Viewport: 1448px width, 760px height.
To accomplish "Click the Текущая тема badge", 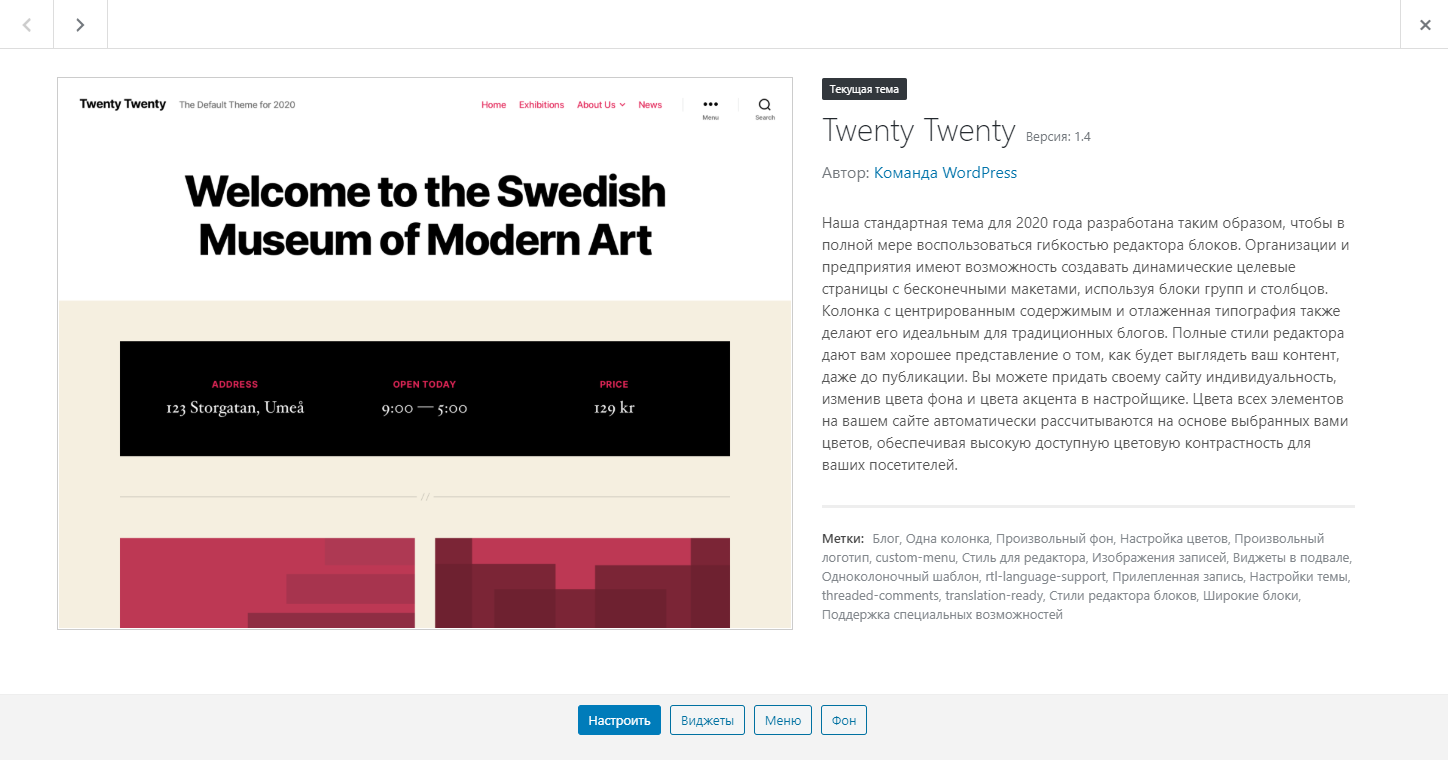I will coord(864,89).
